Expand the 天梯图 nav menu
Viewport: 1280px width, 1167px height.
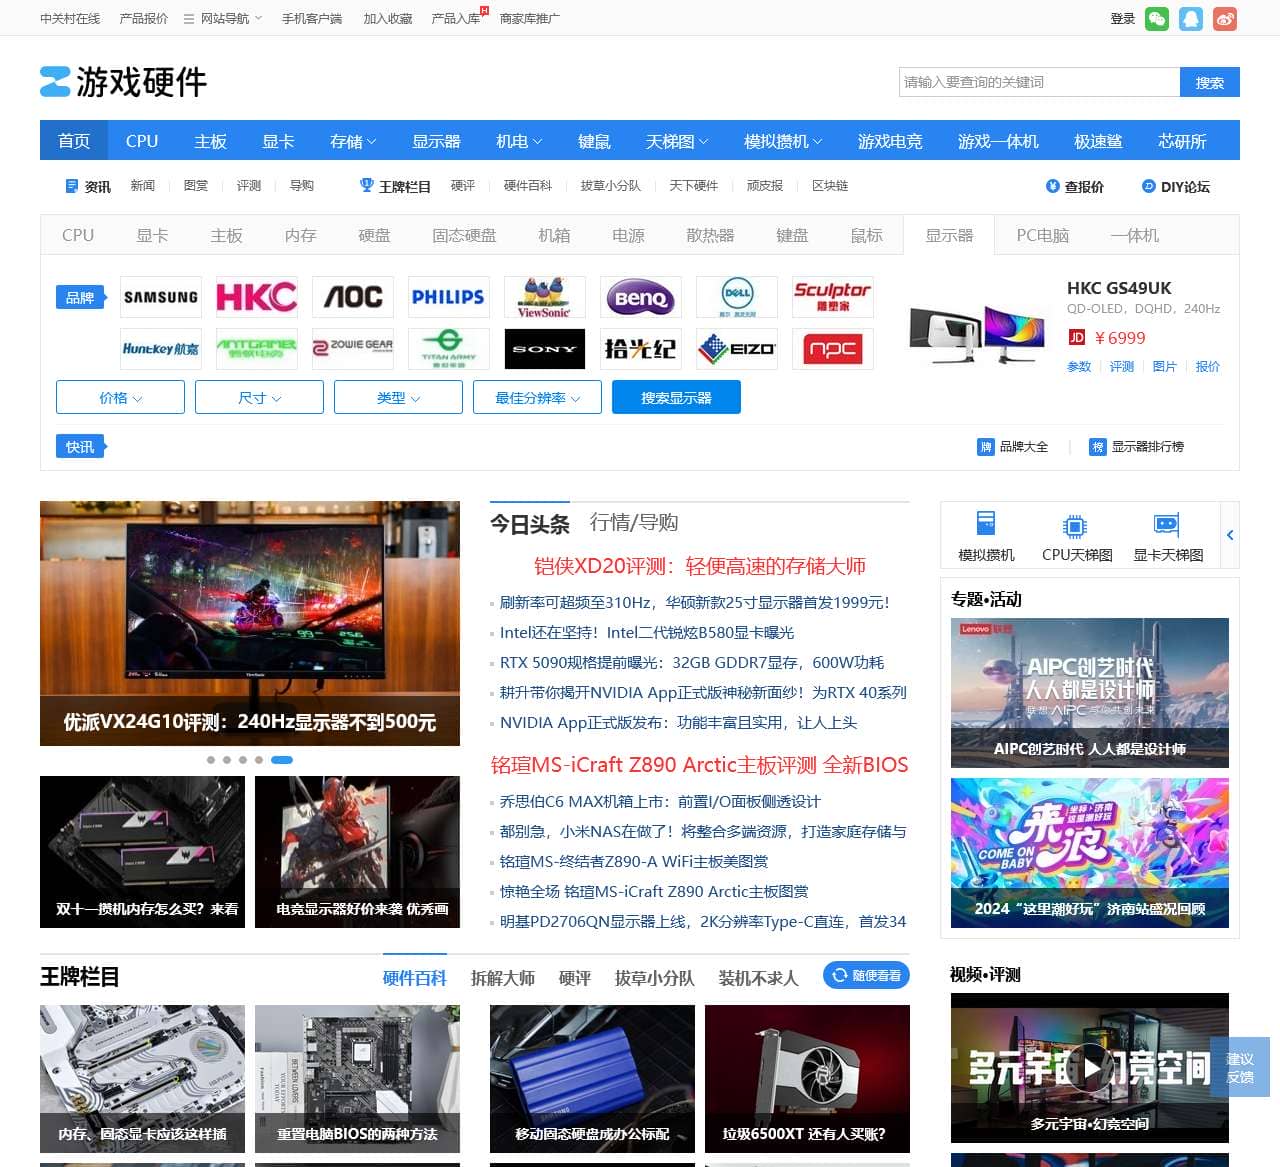pyautogui.click(x=677, y=141)
